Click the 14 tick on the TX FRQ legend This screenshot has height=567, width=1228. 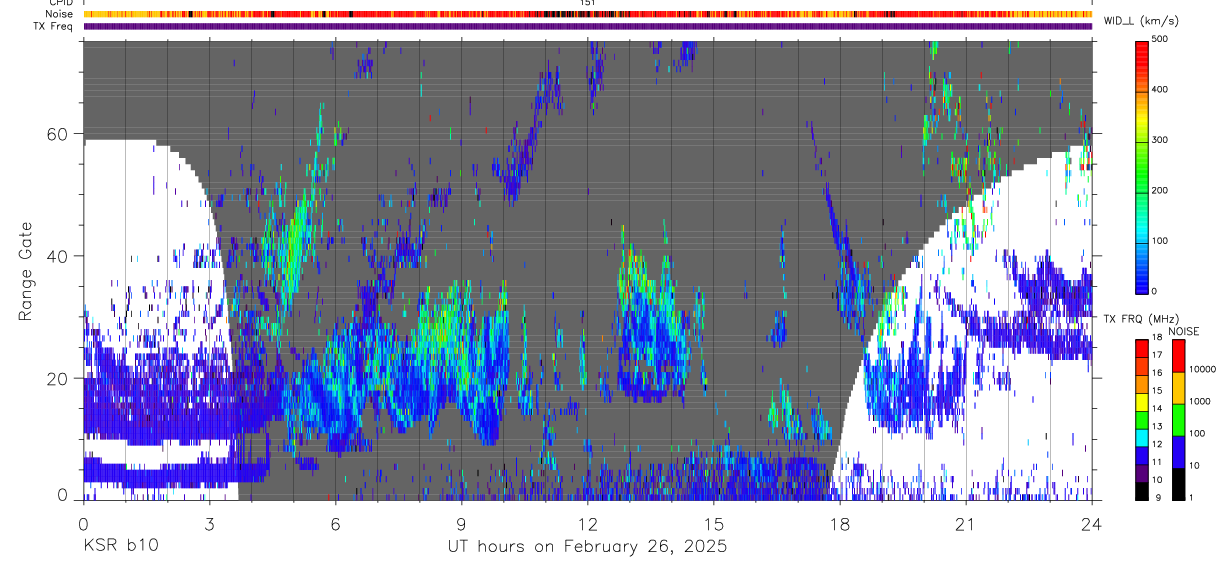point(1157,408)
